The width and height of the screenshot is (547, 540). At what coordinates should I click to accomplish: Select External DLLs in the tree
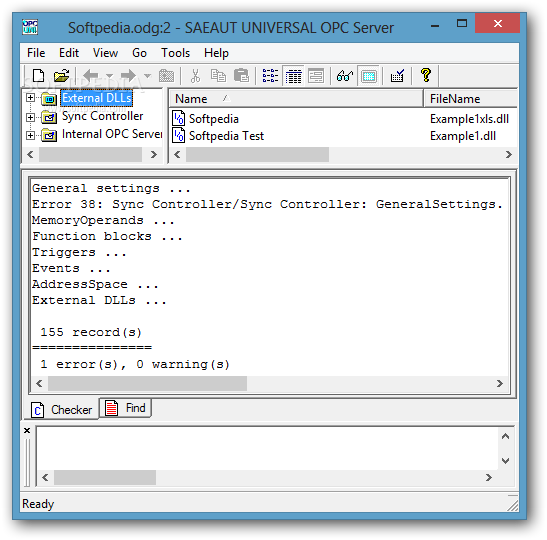[97, 98]
